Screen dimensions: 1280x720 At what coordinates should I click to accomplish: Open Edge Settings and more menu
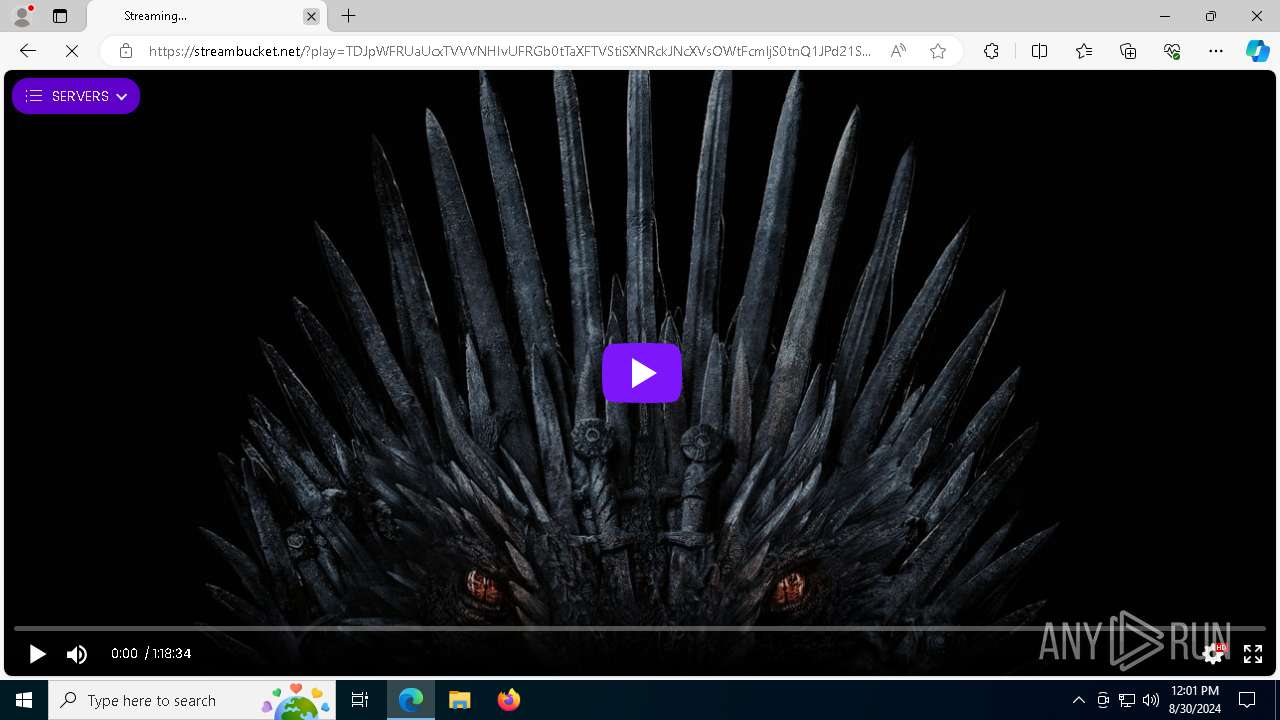click(1216, 51)
